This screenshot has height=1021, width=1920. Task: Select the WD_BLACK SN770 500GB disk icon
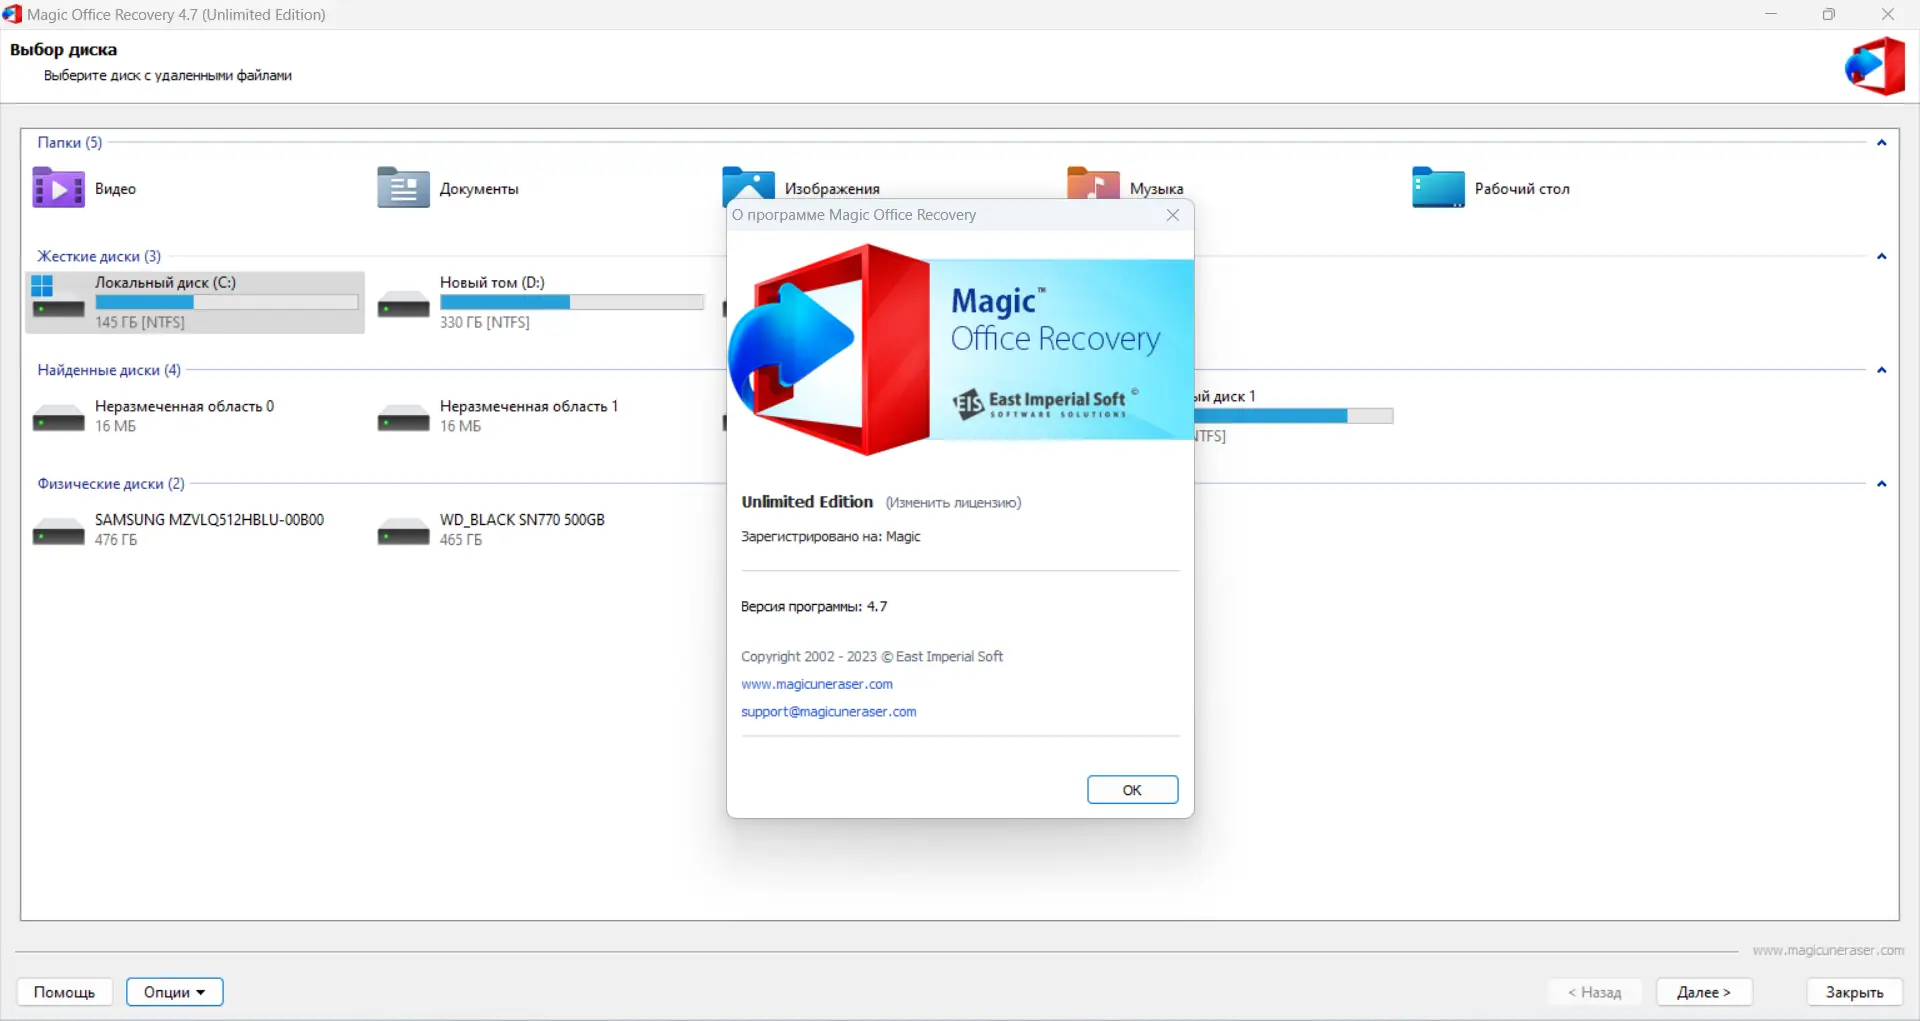(403, 531)
